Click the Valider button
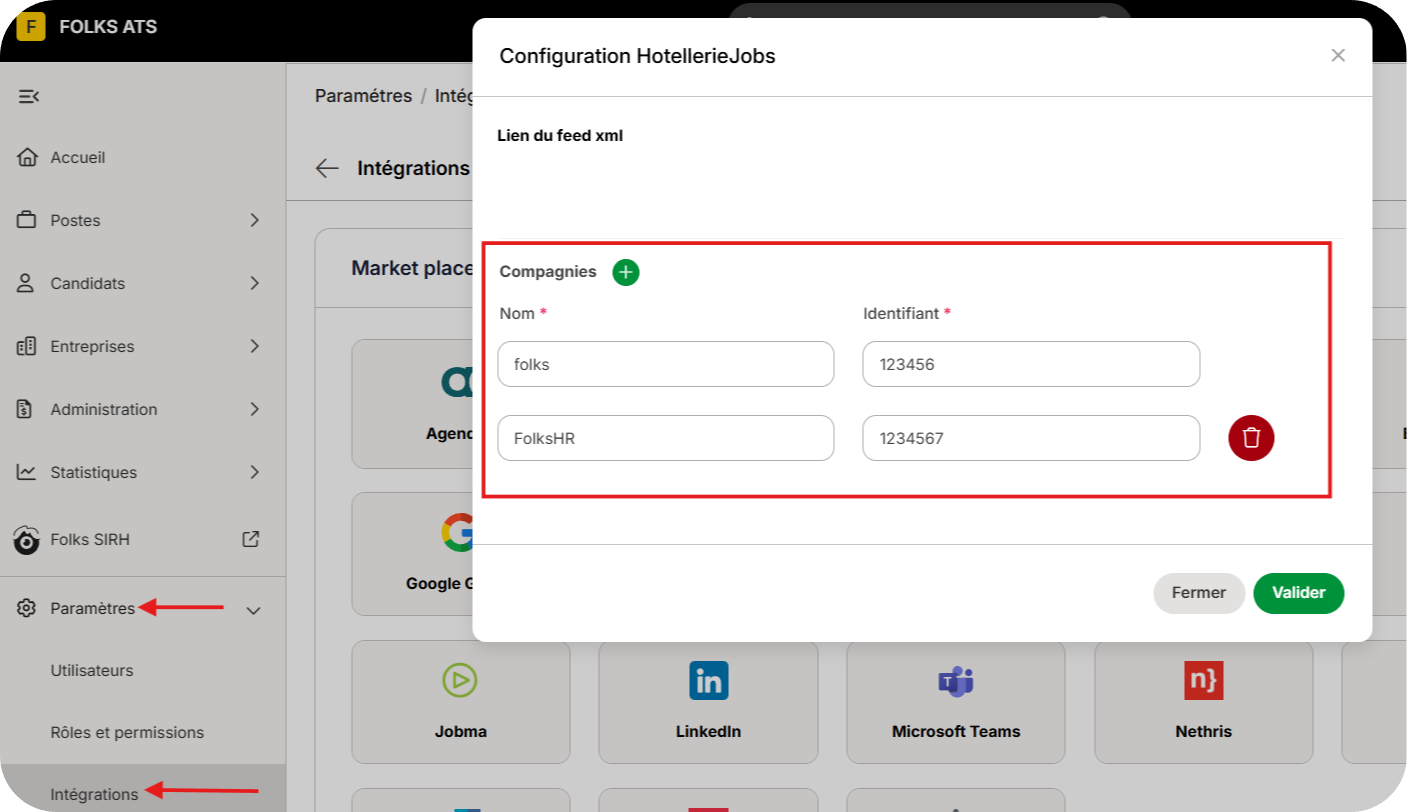Screen dimensions: 1407x812 pyautogui.click(x=1298, y=593)
